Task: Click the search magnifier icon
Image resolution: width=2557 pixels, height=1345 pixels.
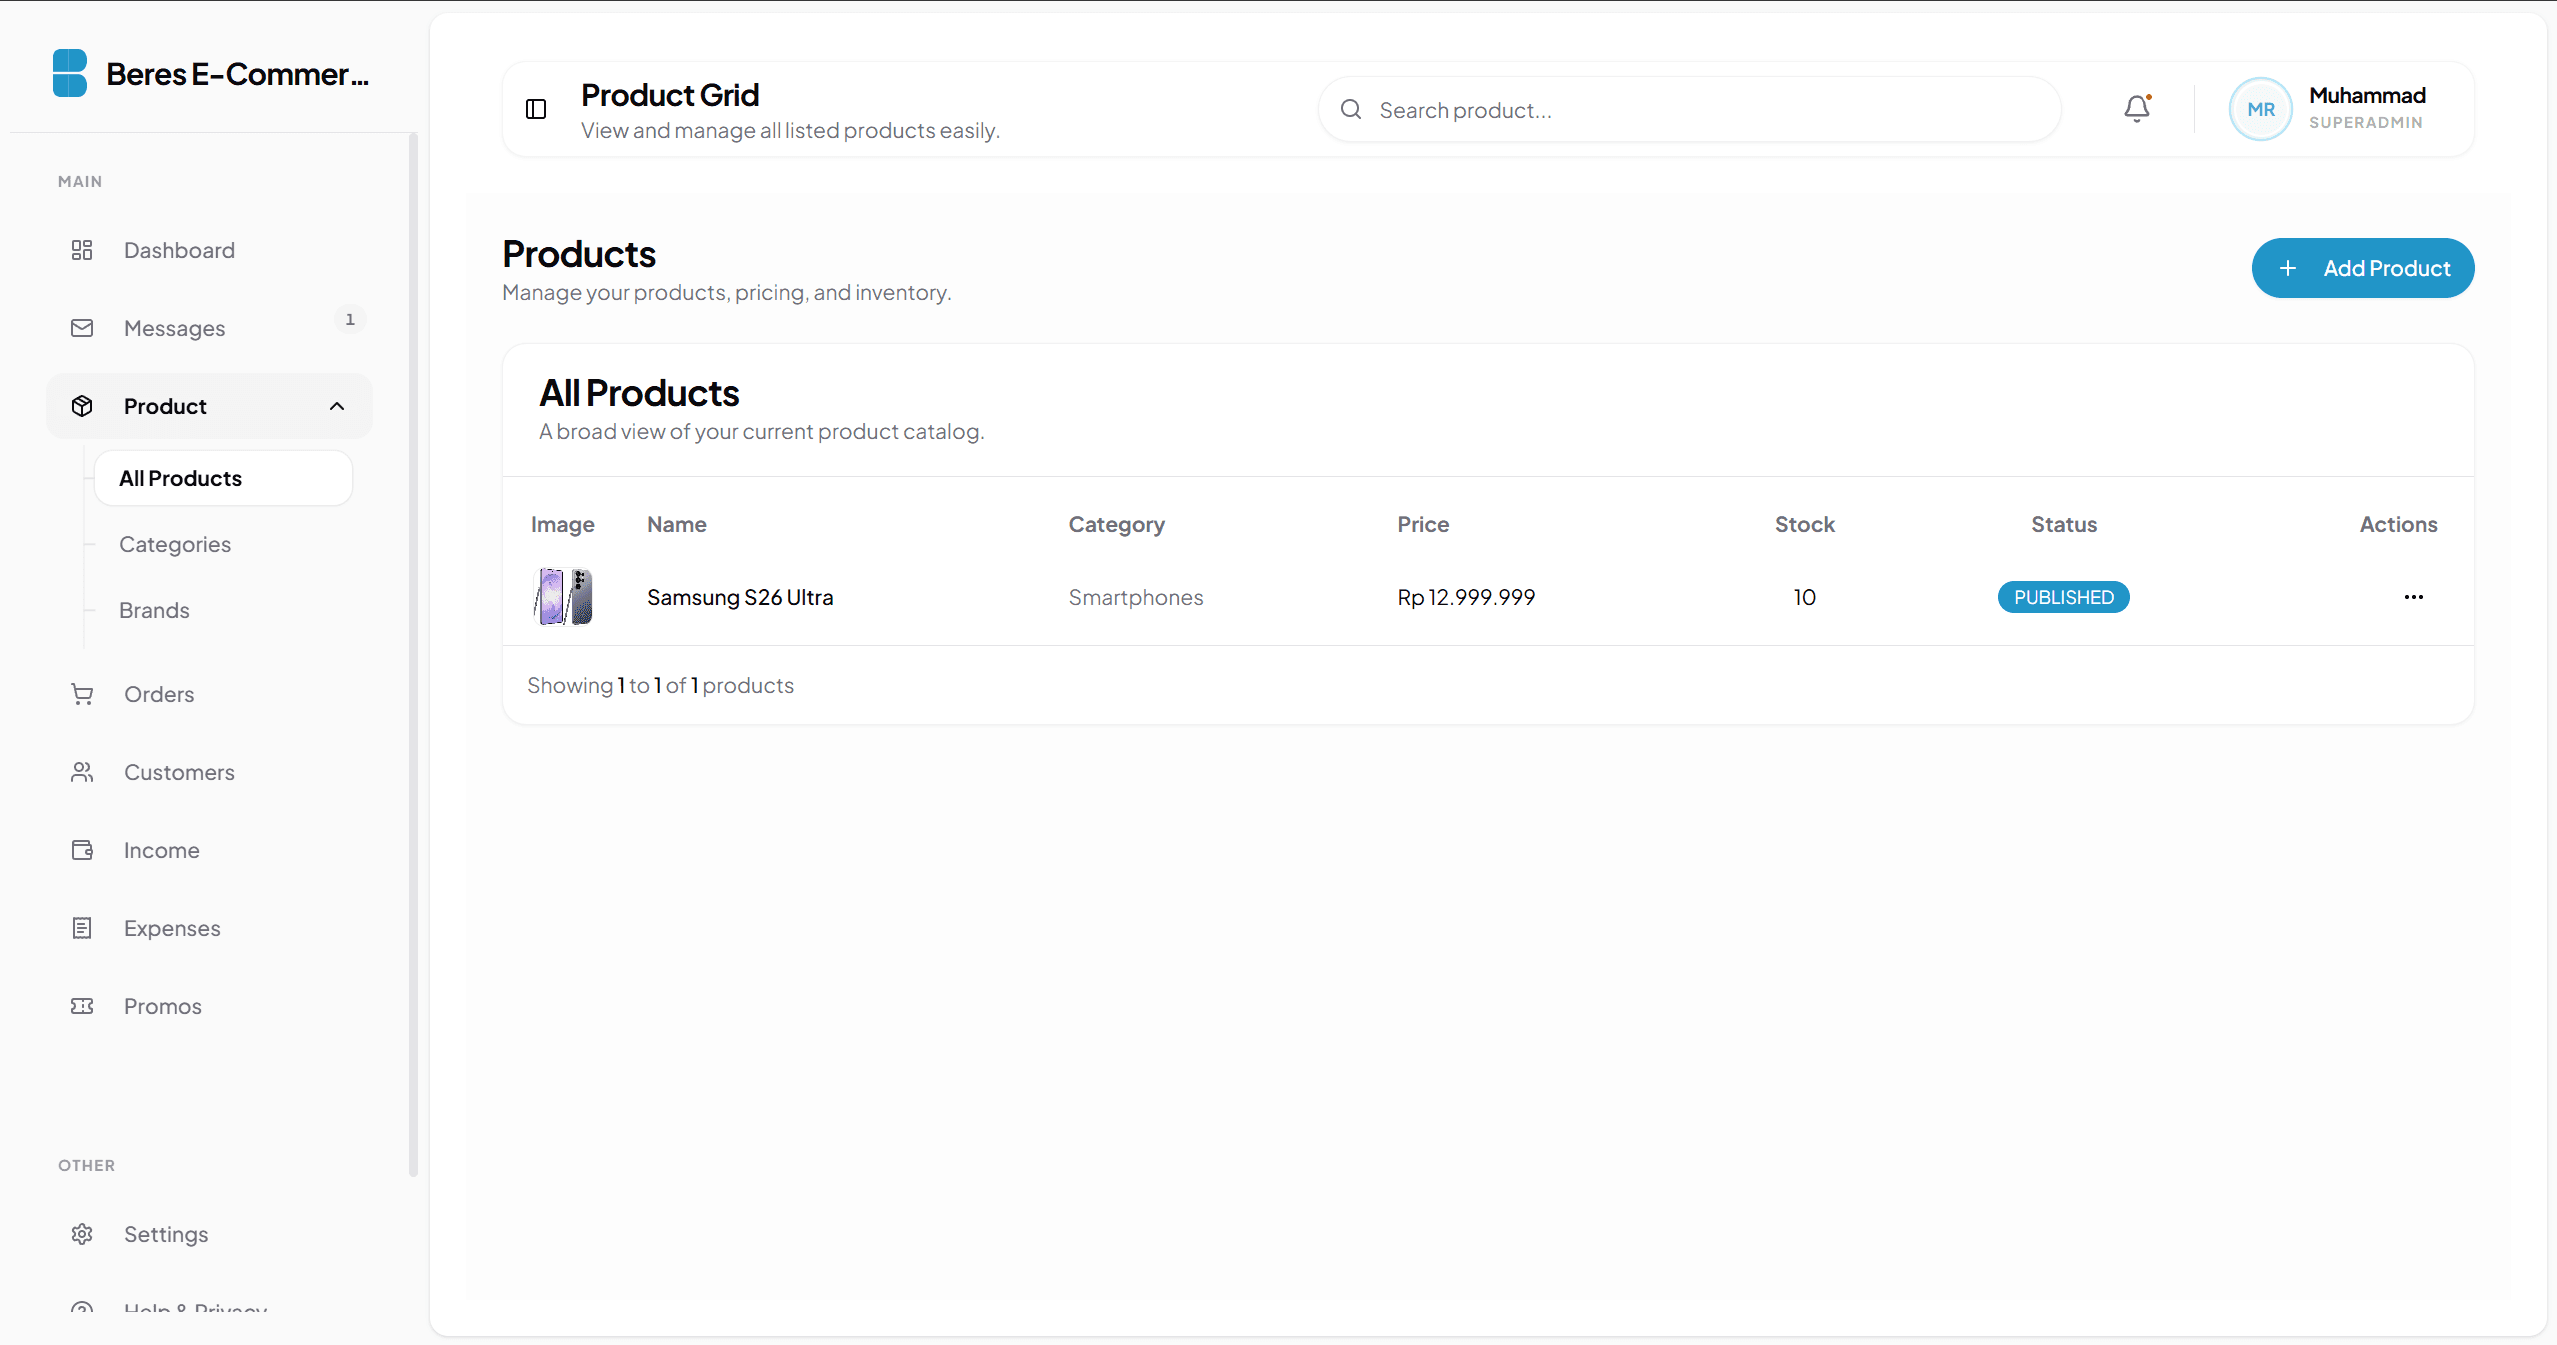Action: (1351, 109)
